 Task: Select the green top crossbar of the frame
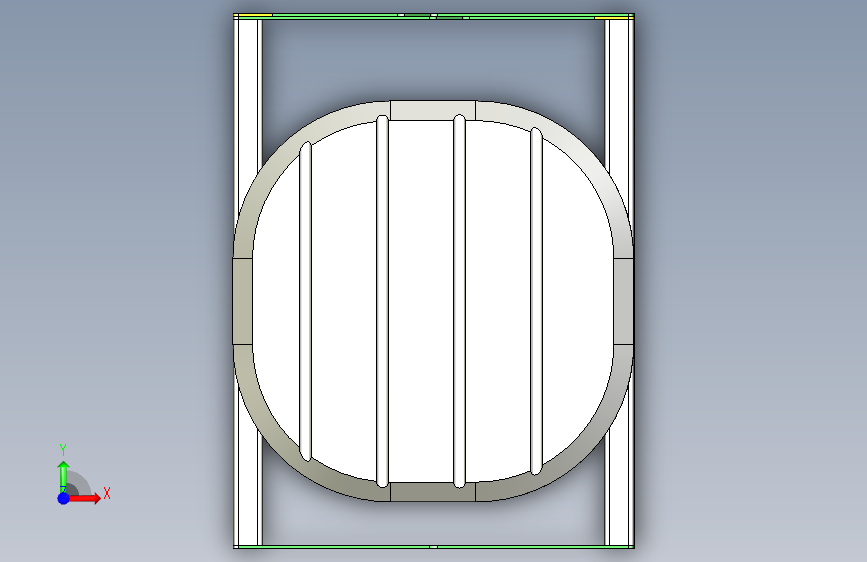[x=434, y=16]
